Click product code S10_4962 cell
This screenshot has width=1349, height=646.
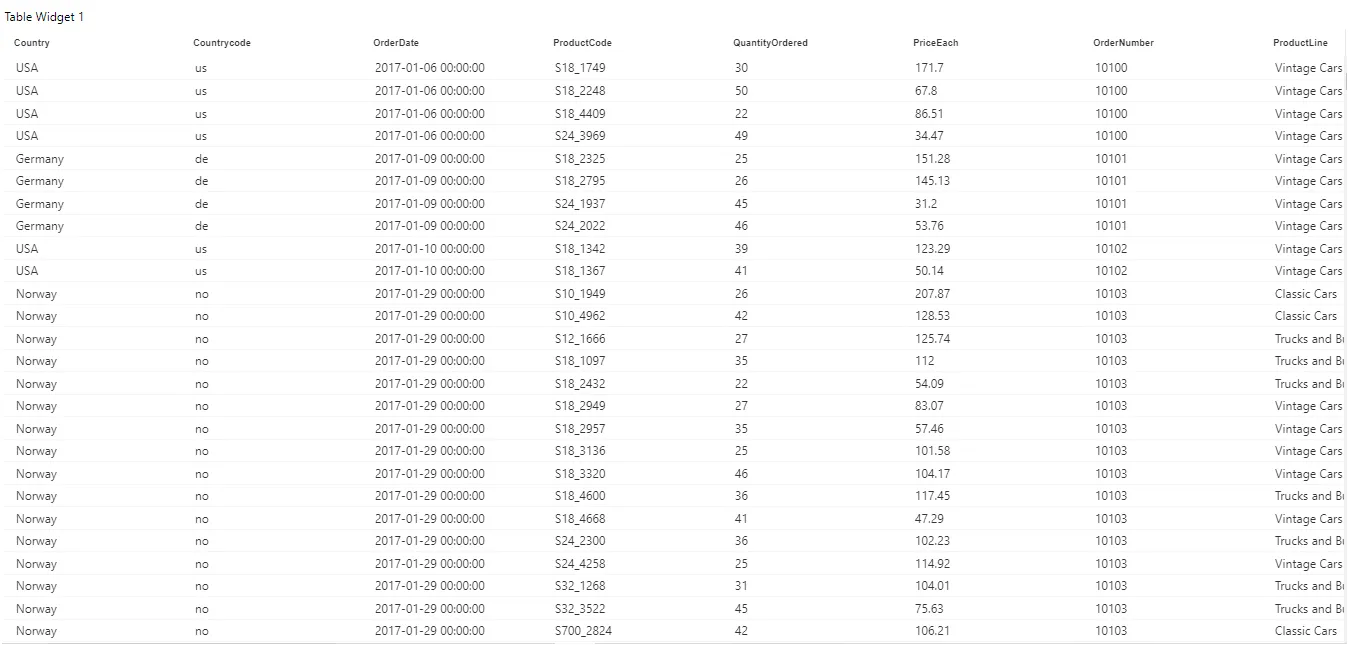tap(580, 316)
